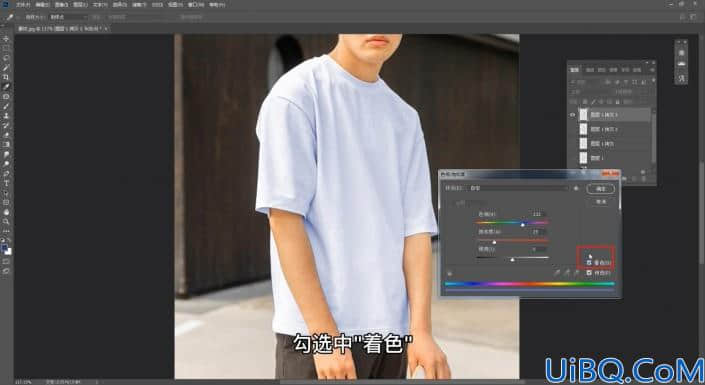Click the lightness value input field
The image size is (705, 385).
pos(538,249)
